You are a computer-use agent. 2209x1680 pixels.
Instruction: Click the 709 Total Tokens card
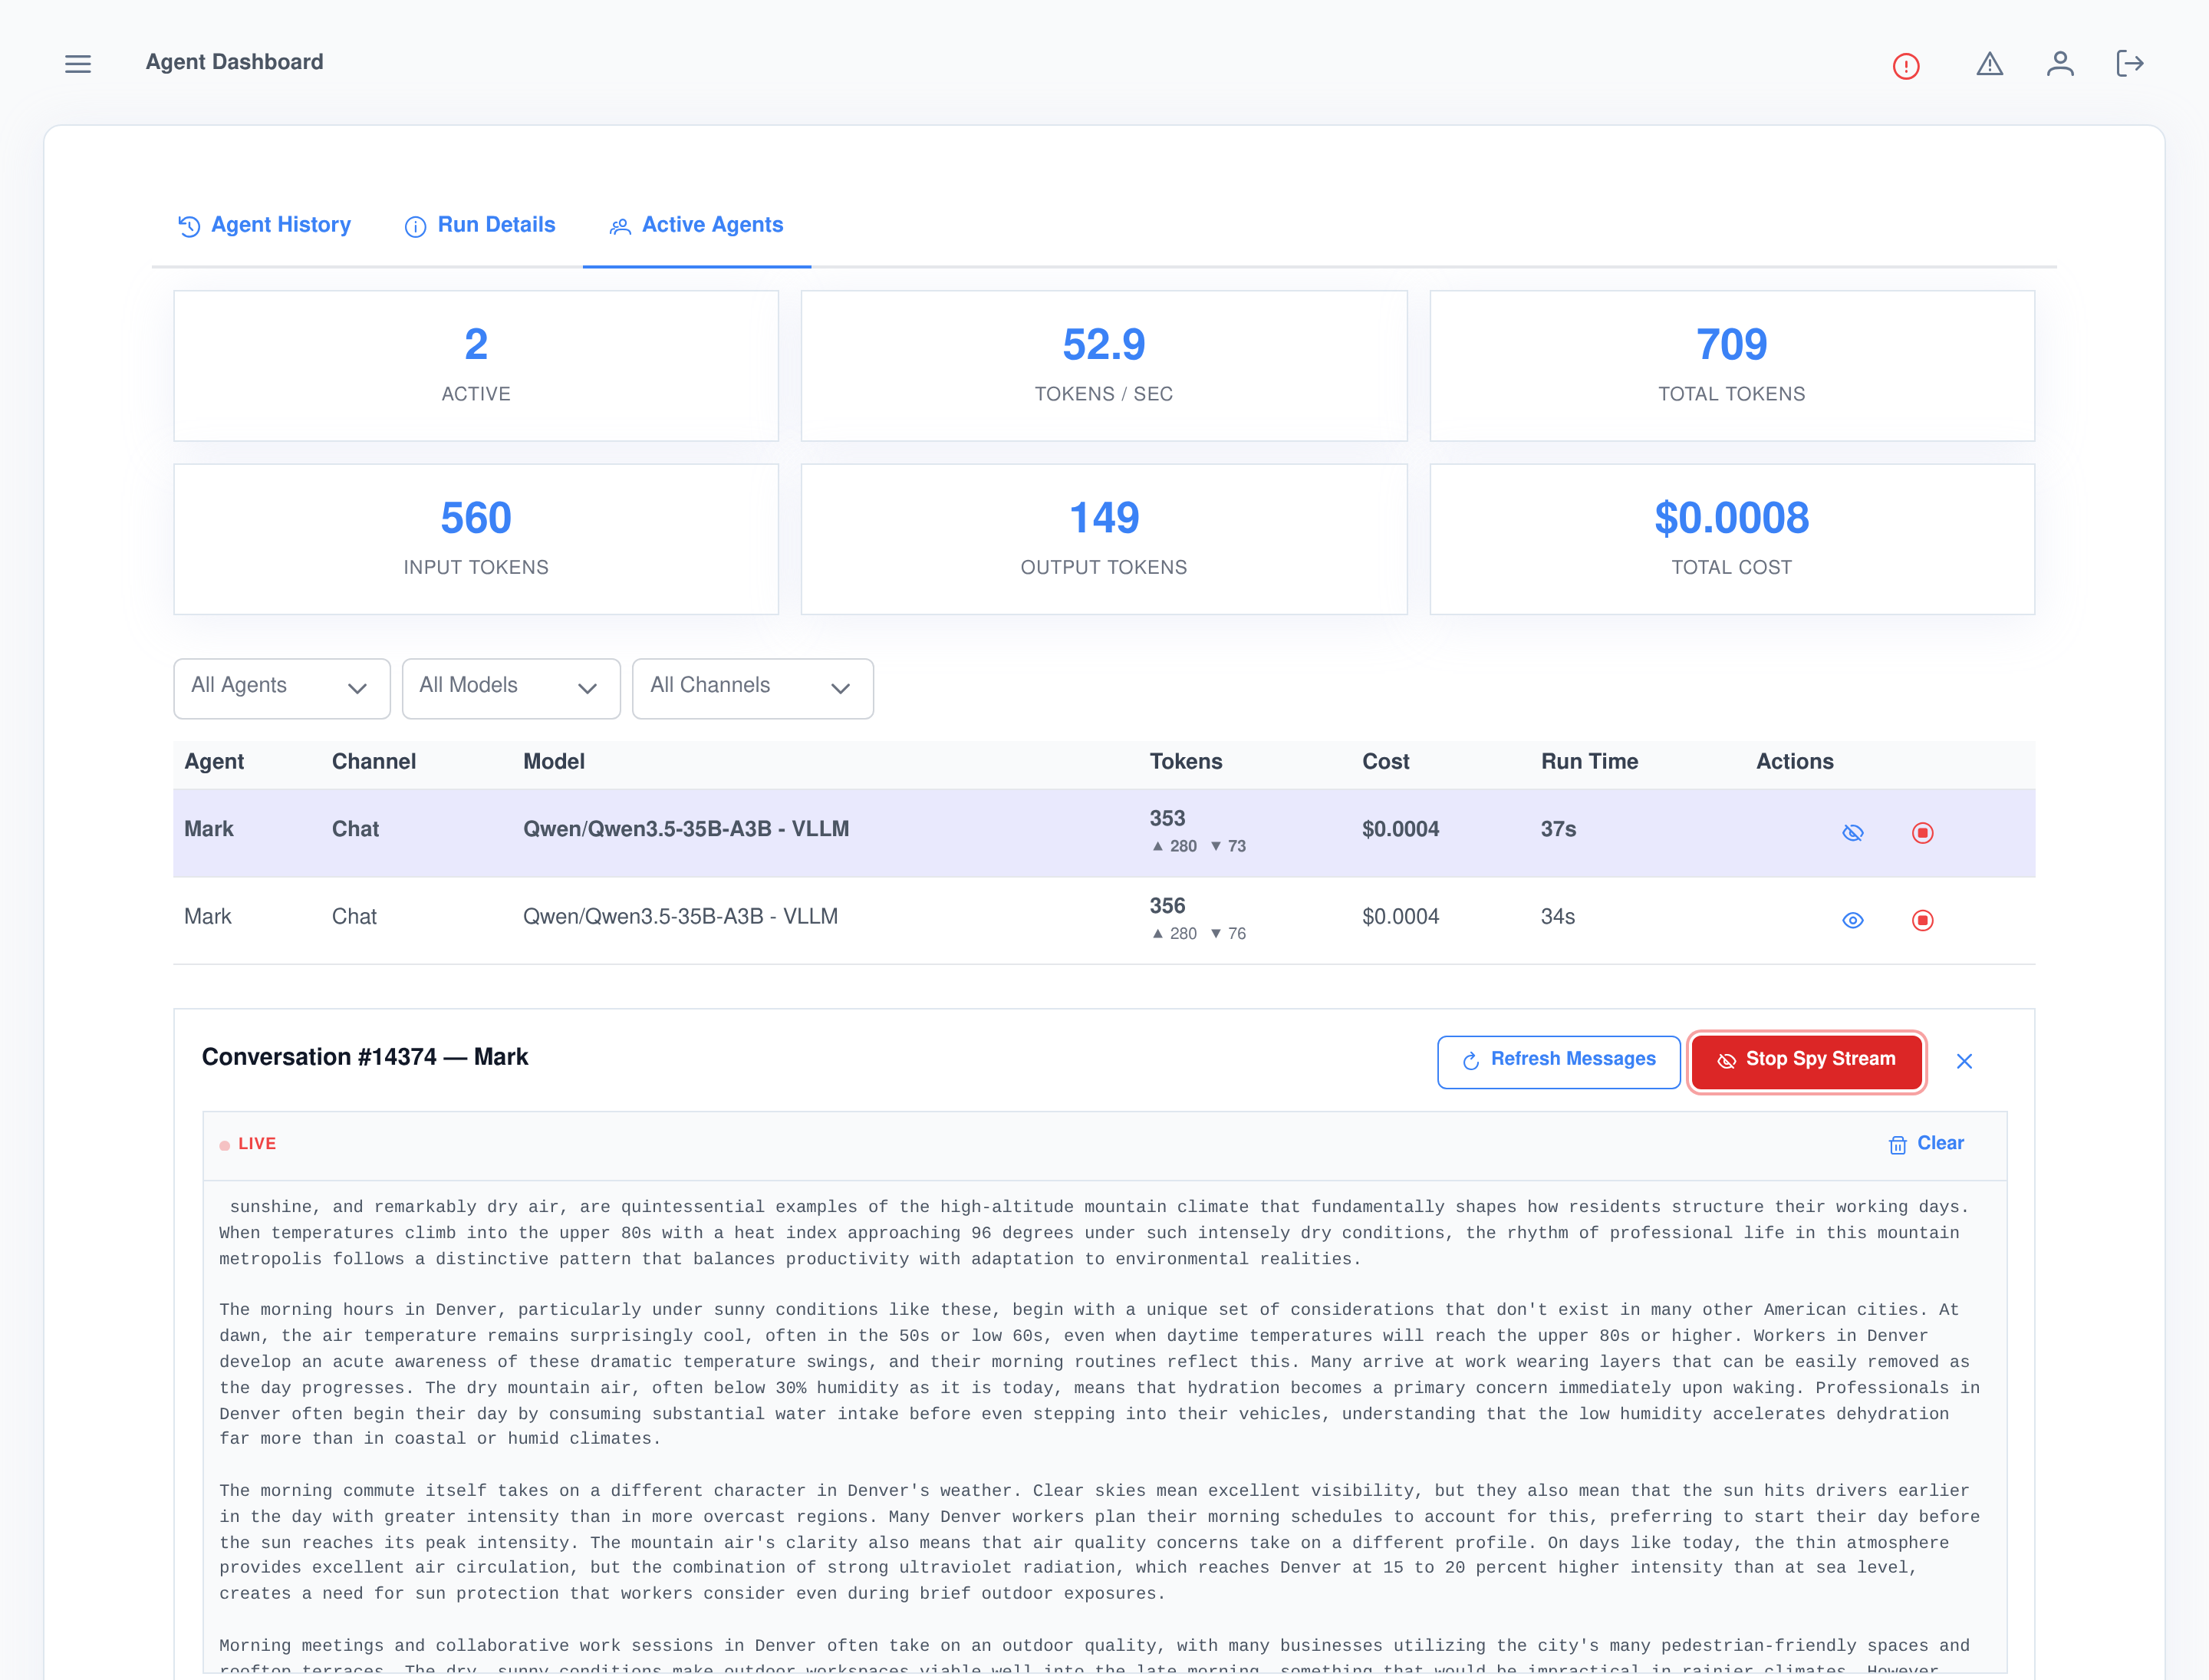point(1732,366)
